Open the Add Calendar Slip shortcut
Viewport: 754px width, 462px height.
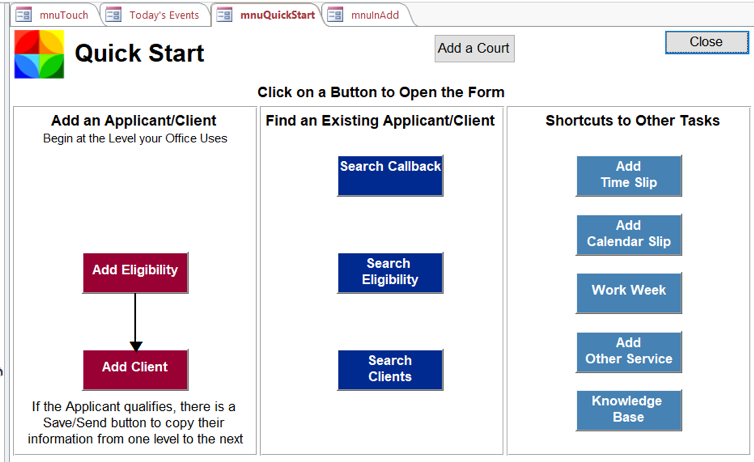(629, 234)
